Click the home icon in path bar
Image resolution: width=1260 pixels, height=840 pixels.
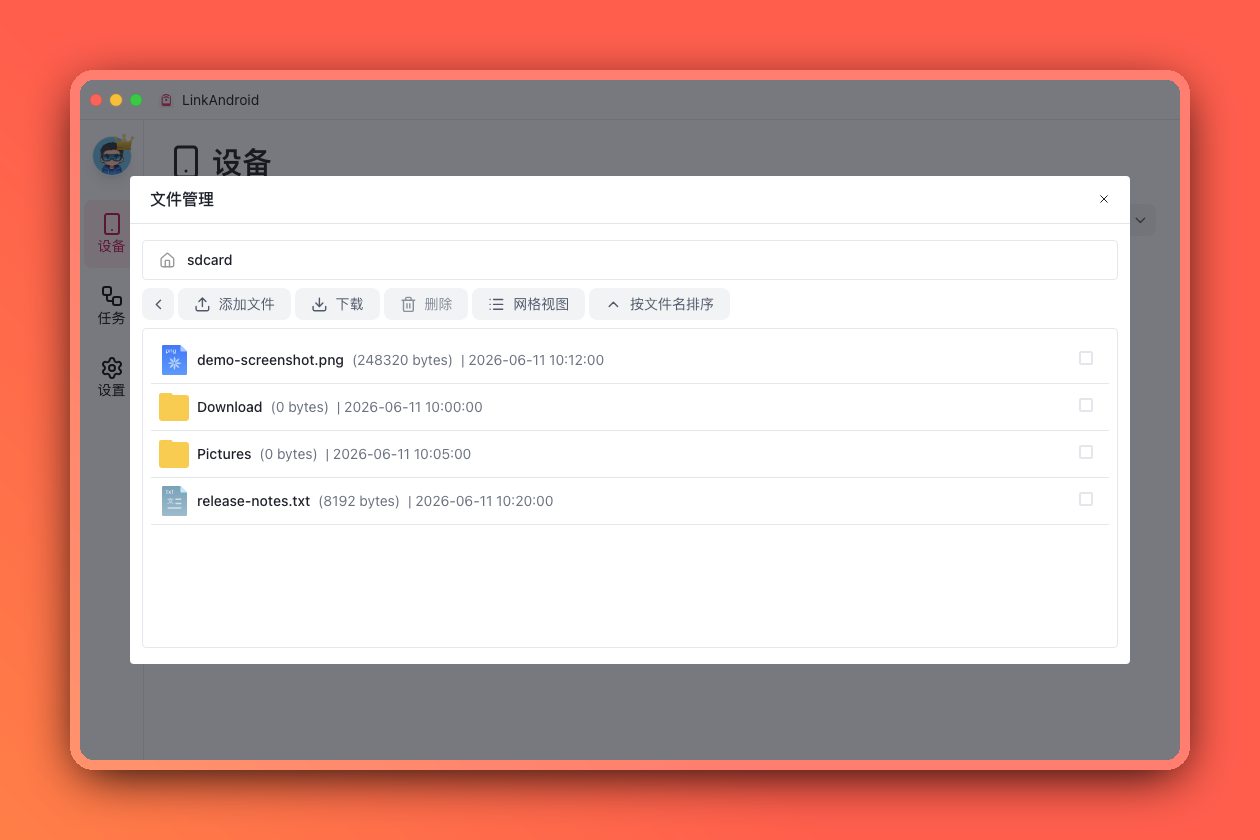point(167,260)
